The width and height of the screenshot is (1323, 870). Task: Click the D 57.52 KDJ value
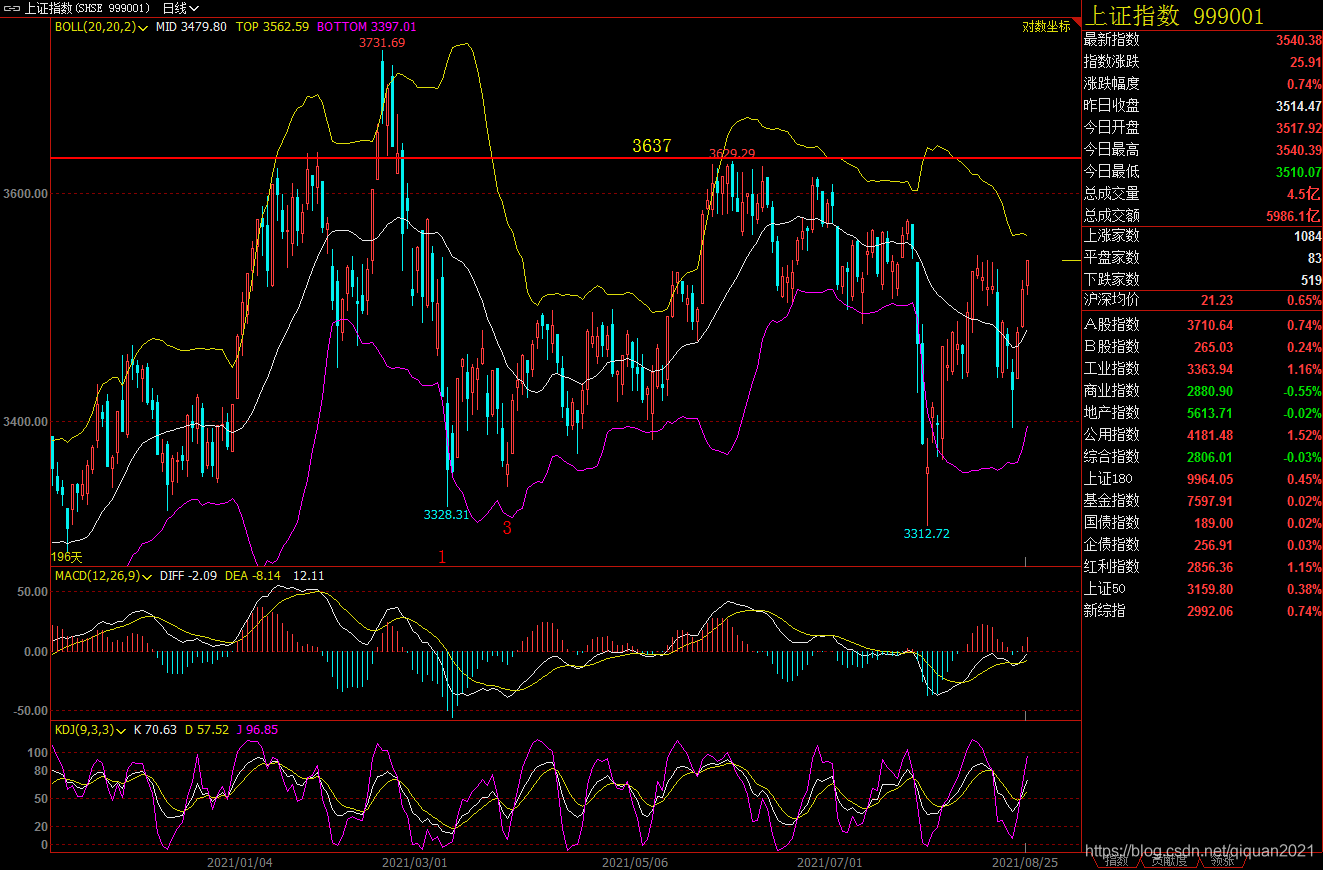click(x=207, y=730)
